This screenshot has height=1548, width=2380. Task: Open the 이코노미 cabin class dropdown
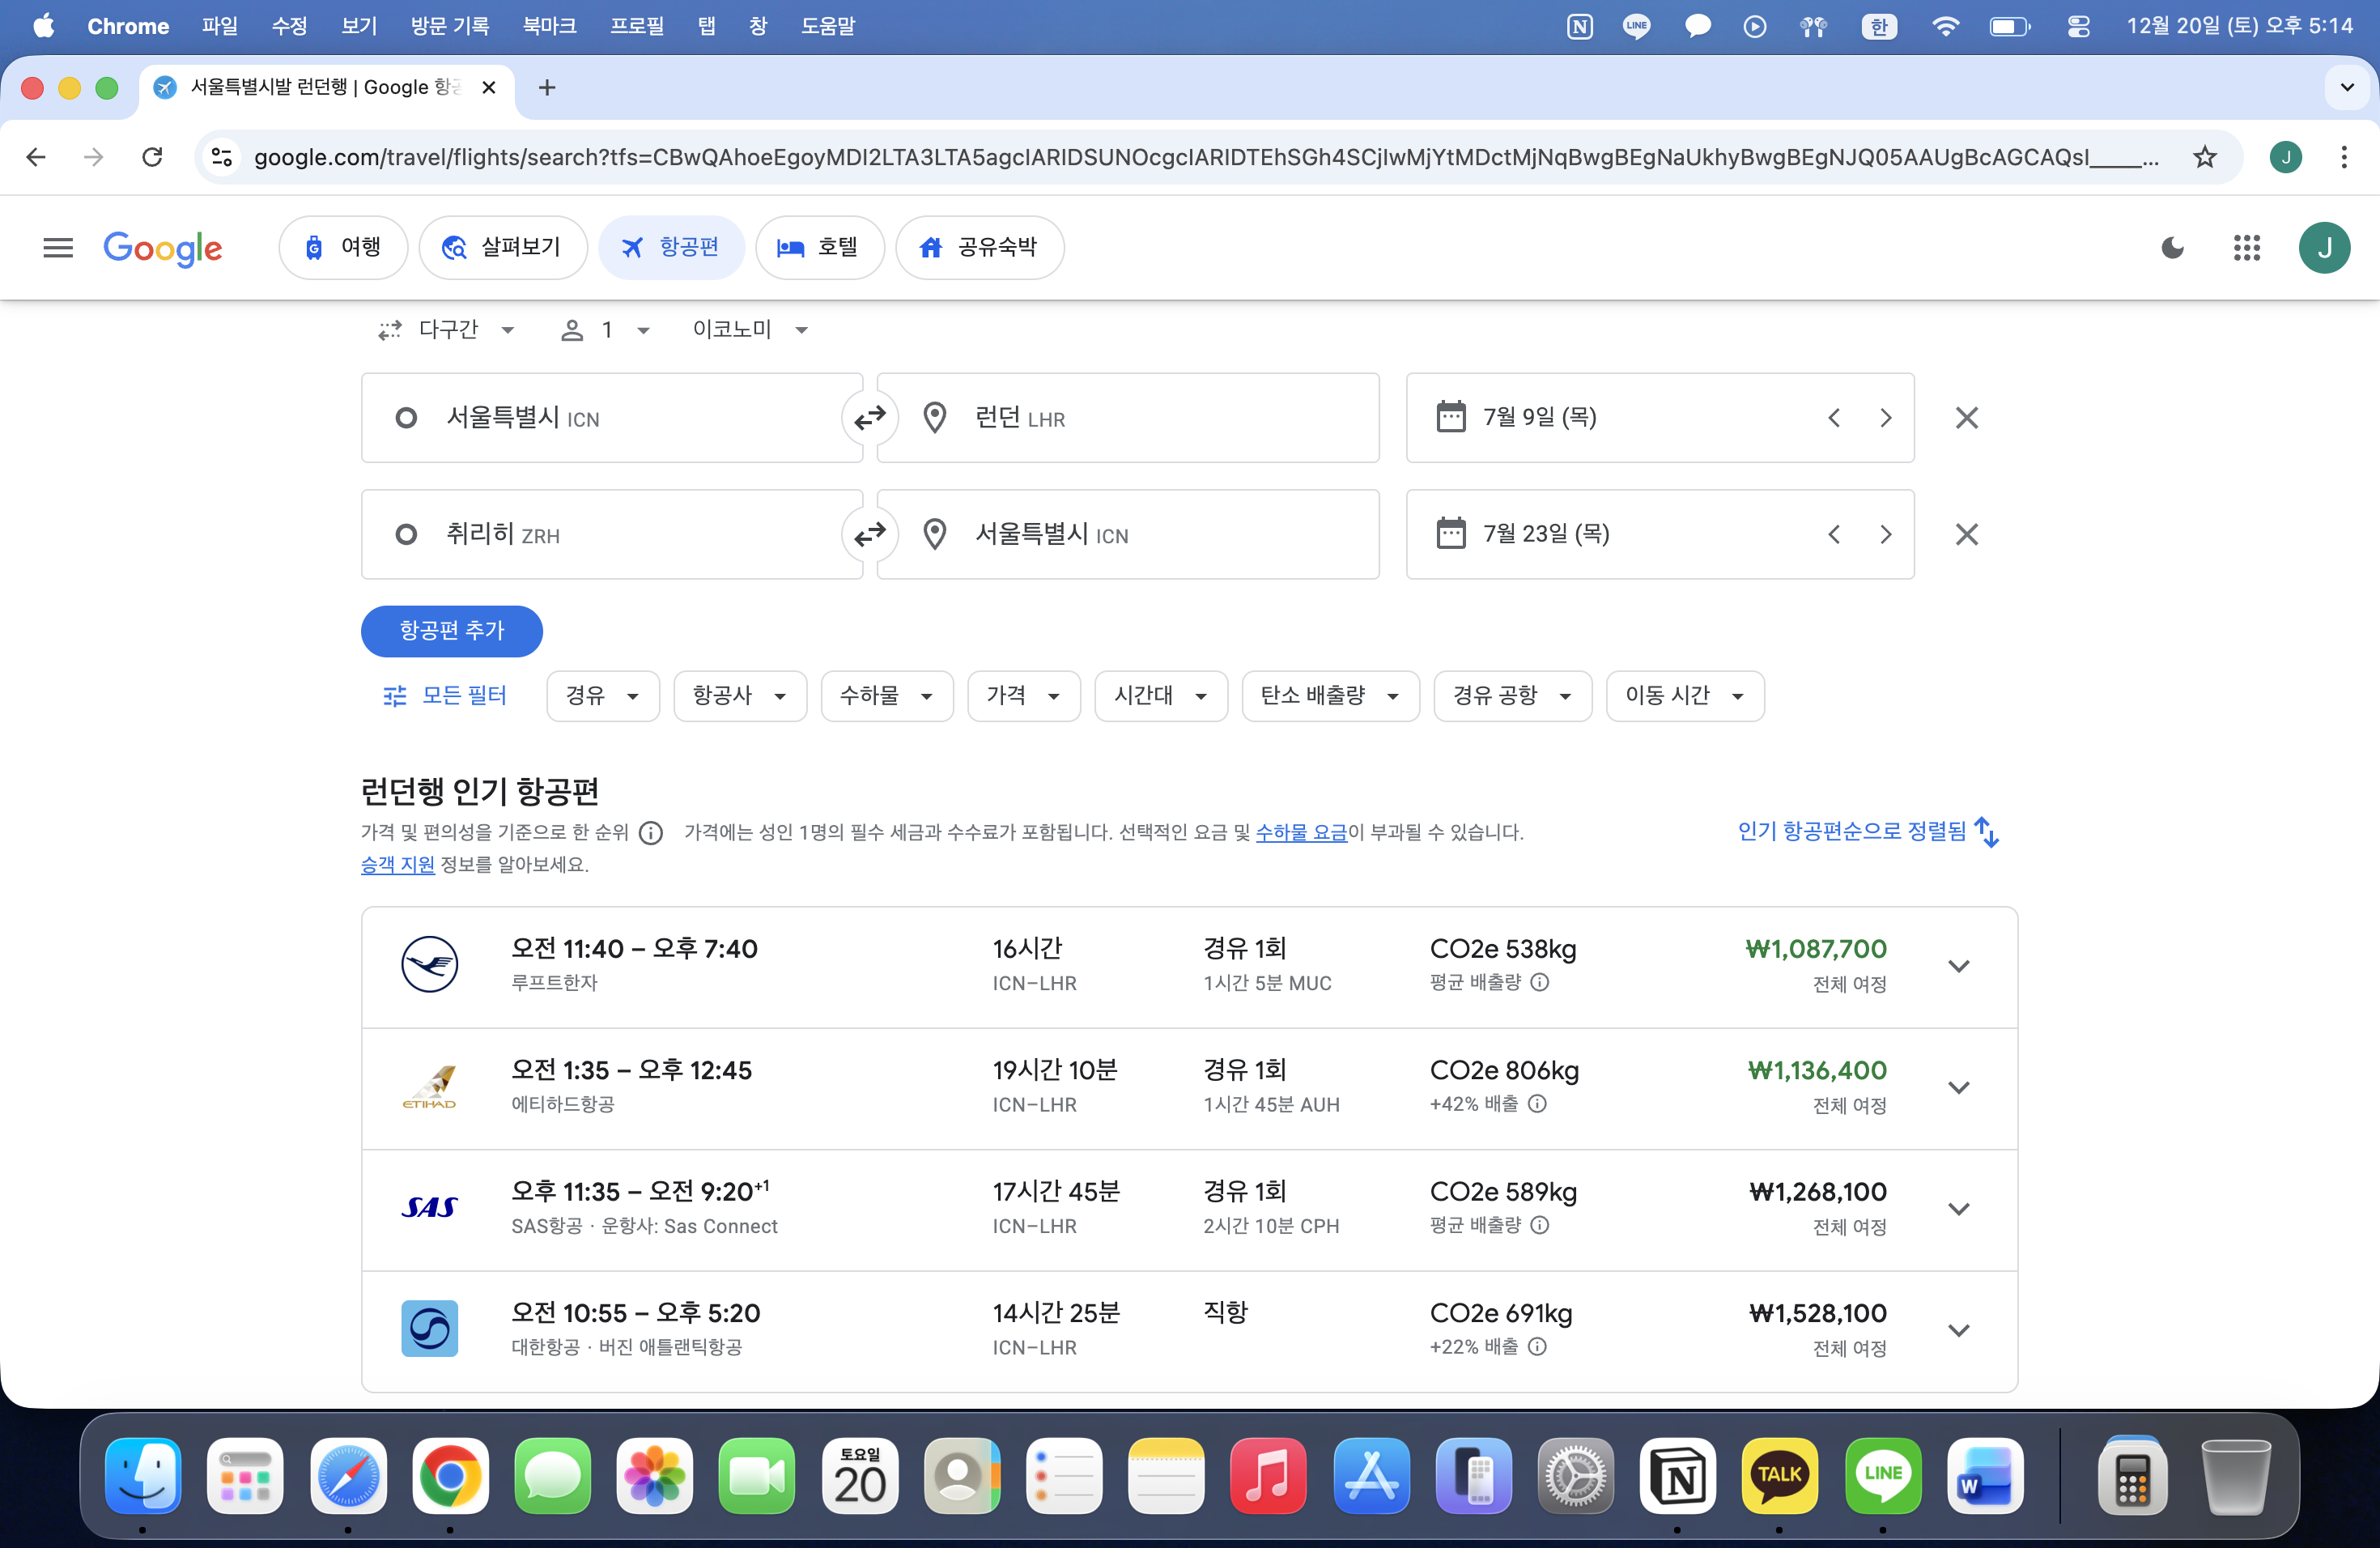pyautogui.click(x=749, y=329)
